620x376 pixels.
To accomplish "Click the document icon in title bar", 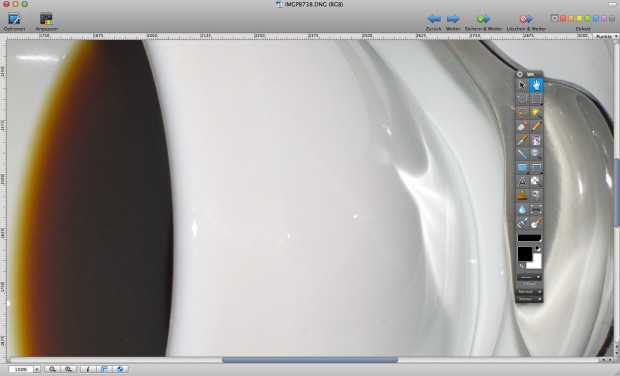I will (279, 4).
